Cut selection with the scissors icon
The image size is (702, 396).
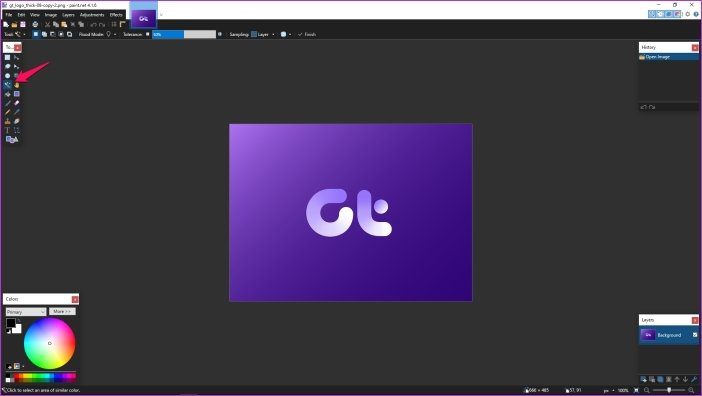coord(47,25)
